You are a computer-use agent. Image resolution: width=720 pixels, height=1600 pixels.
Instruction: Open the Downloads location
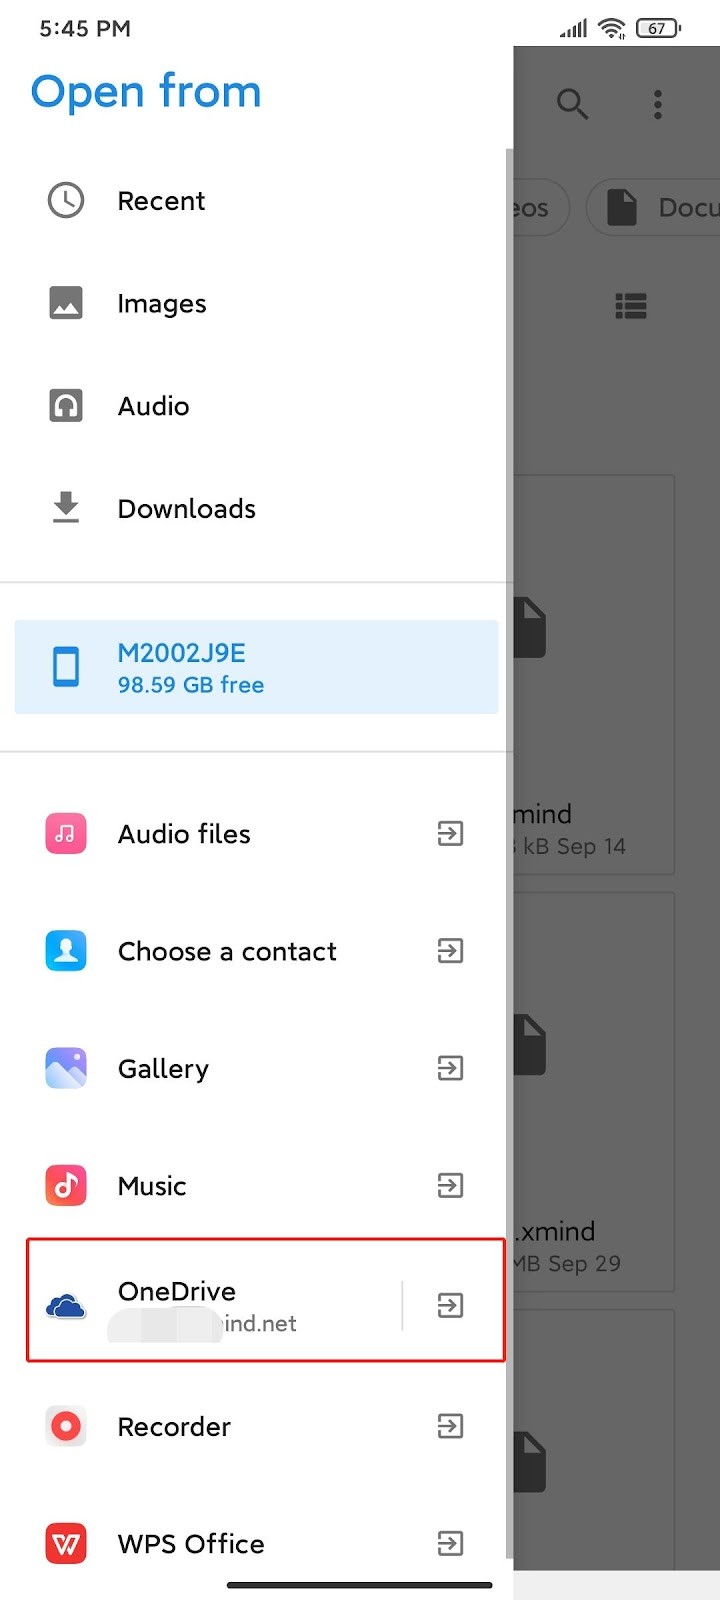coord(256,508)
